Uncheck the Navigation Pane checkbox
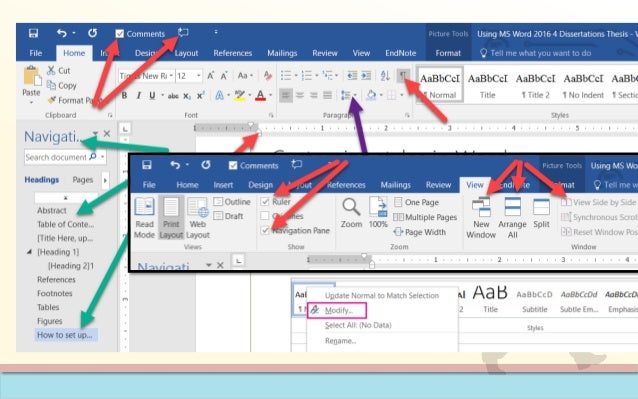 (265, 231)
